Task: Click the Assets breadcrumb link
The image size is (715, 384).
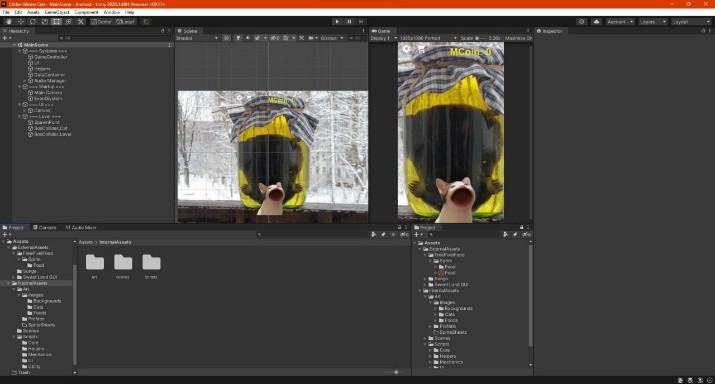Action: (x=86, y=242)
